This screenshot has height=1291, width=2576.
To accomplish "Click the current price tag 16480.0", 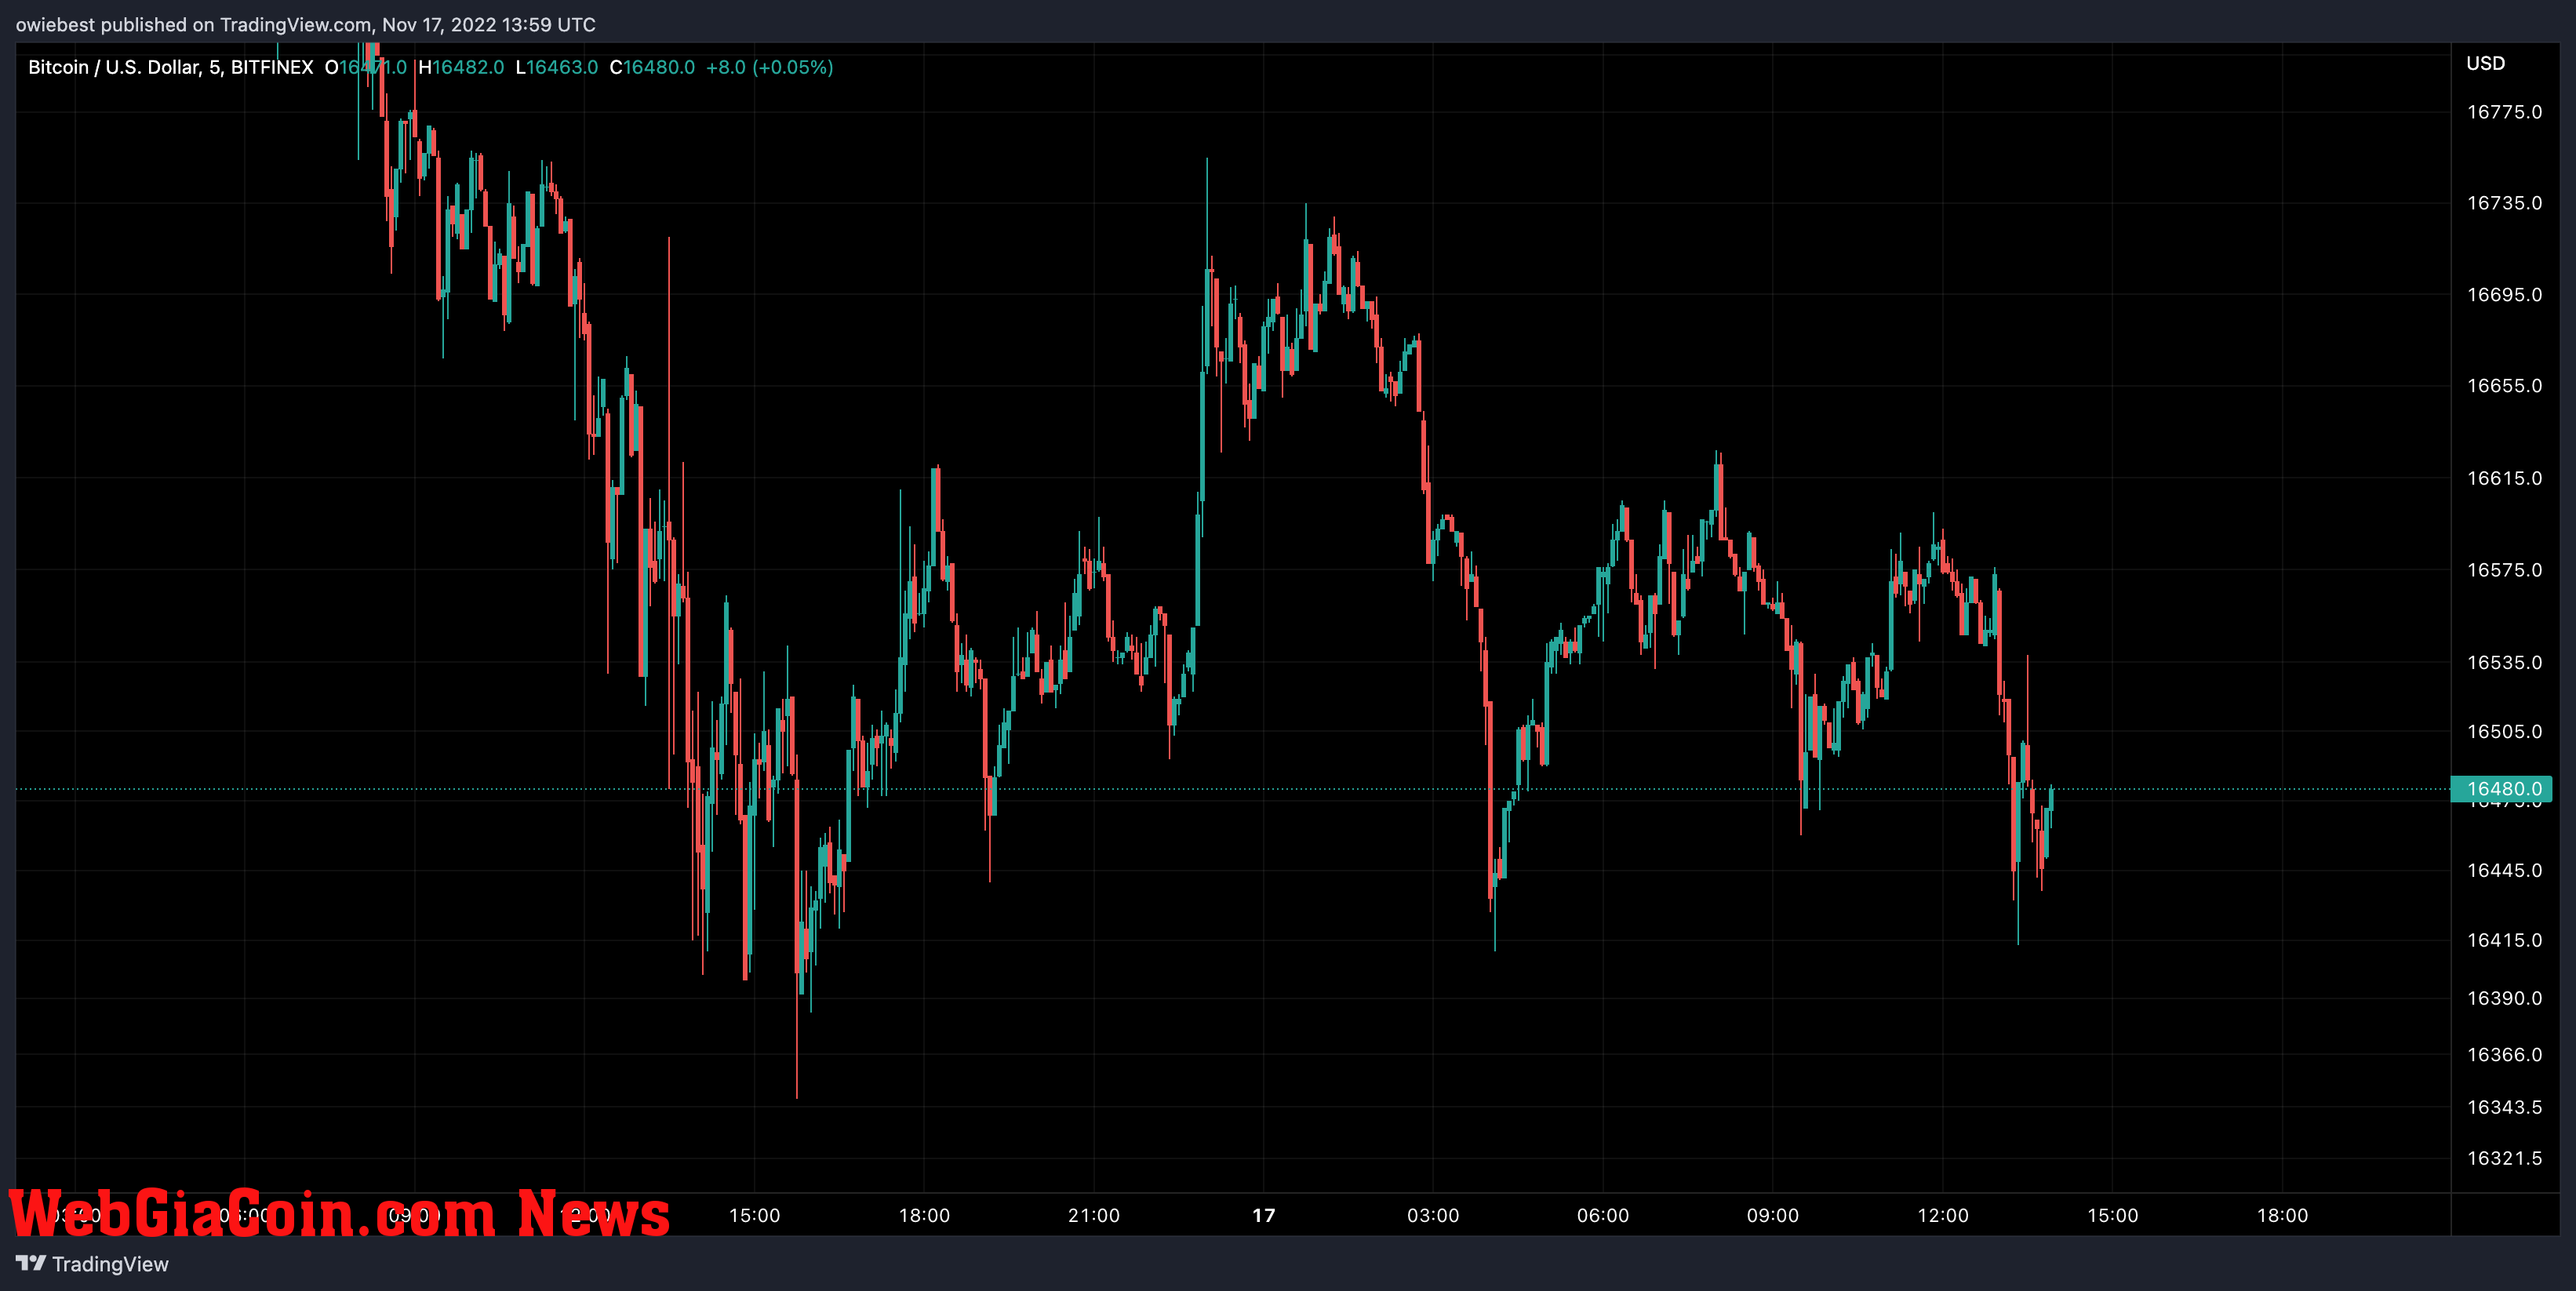I will coord(2501,789).
